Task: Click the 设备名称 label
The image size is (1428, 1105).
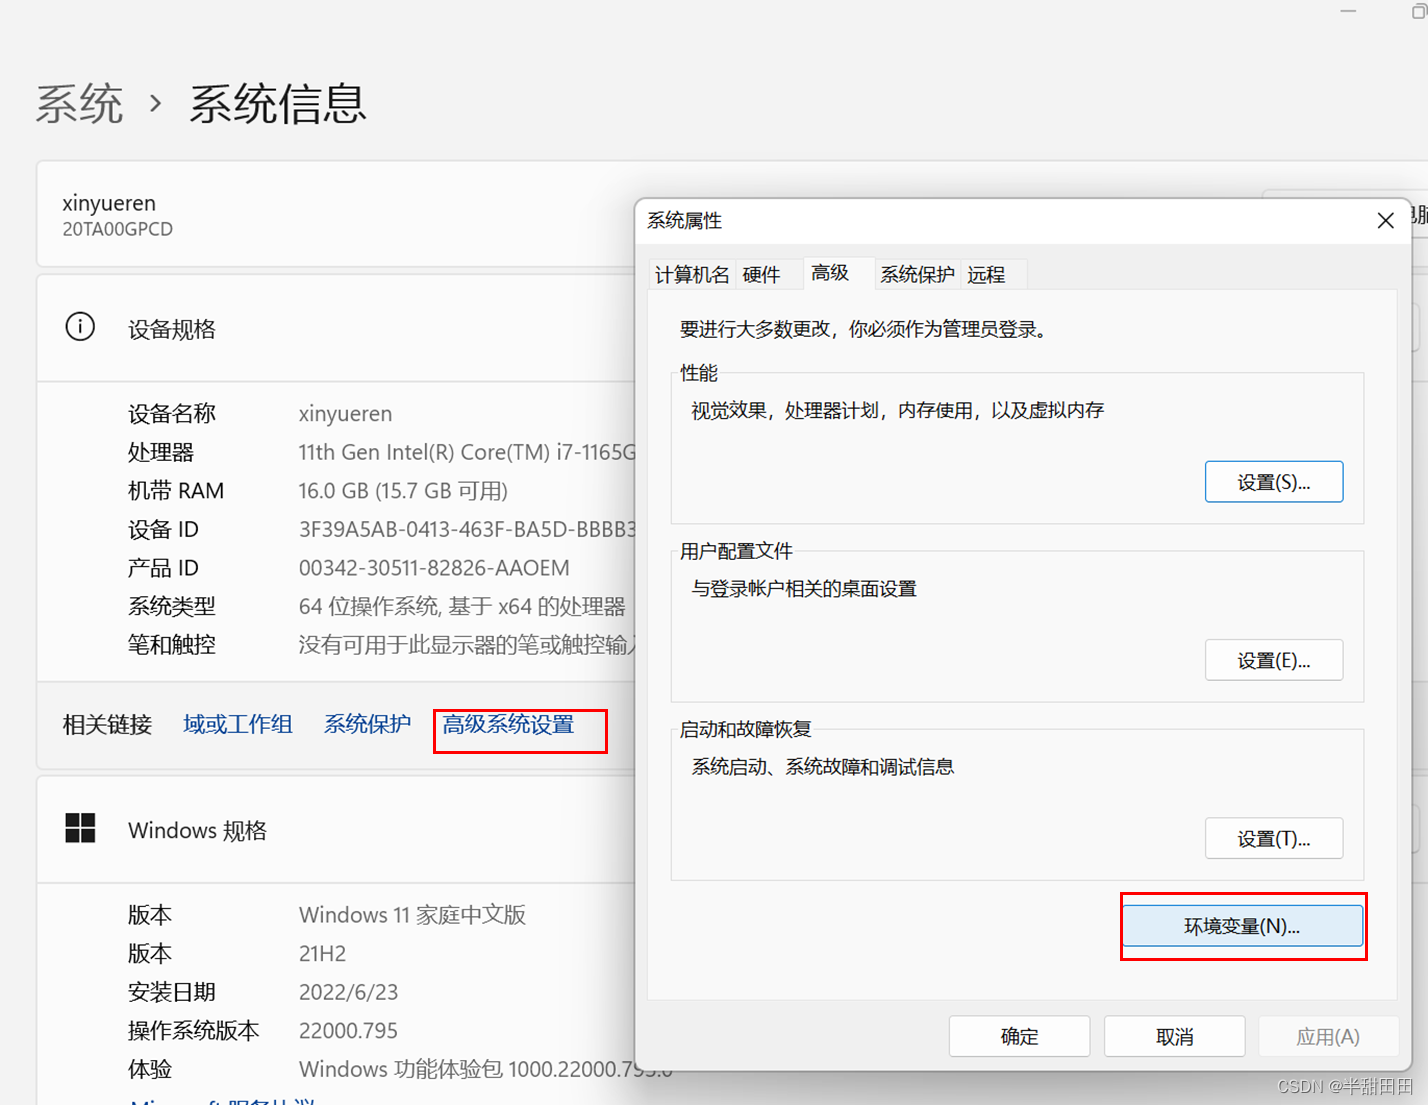Action: [x=172, y=413]
